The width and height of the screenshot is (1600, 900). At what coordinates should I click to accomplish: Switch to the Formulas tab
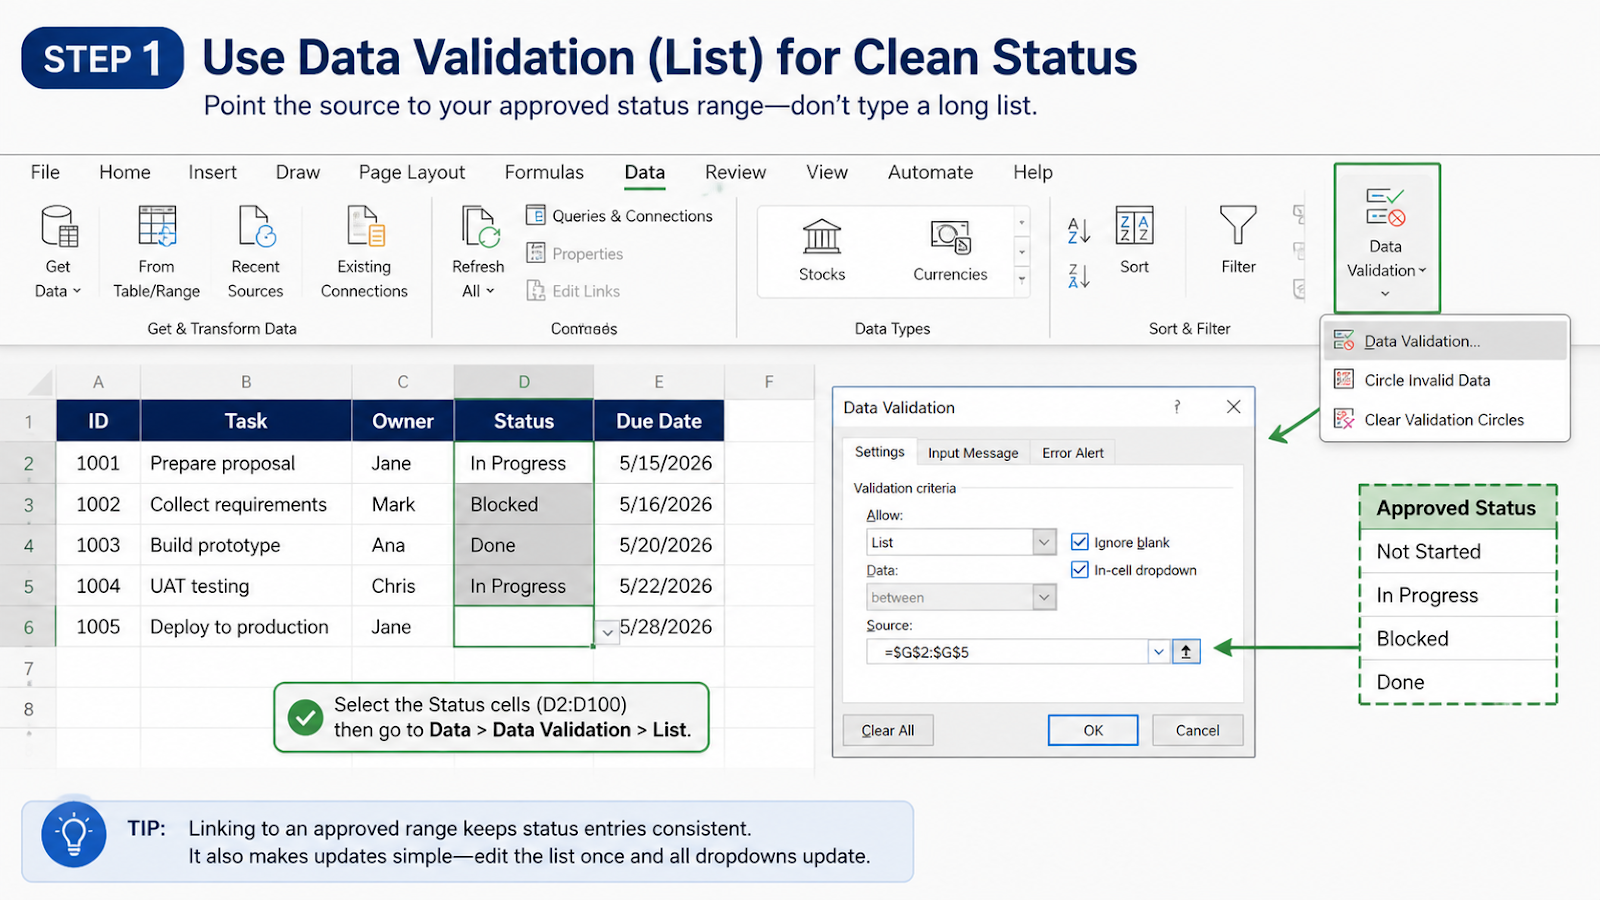tap(544, 172)
